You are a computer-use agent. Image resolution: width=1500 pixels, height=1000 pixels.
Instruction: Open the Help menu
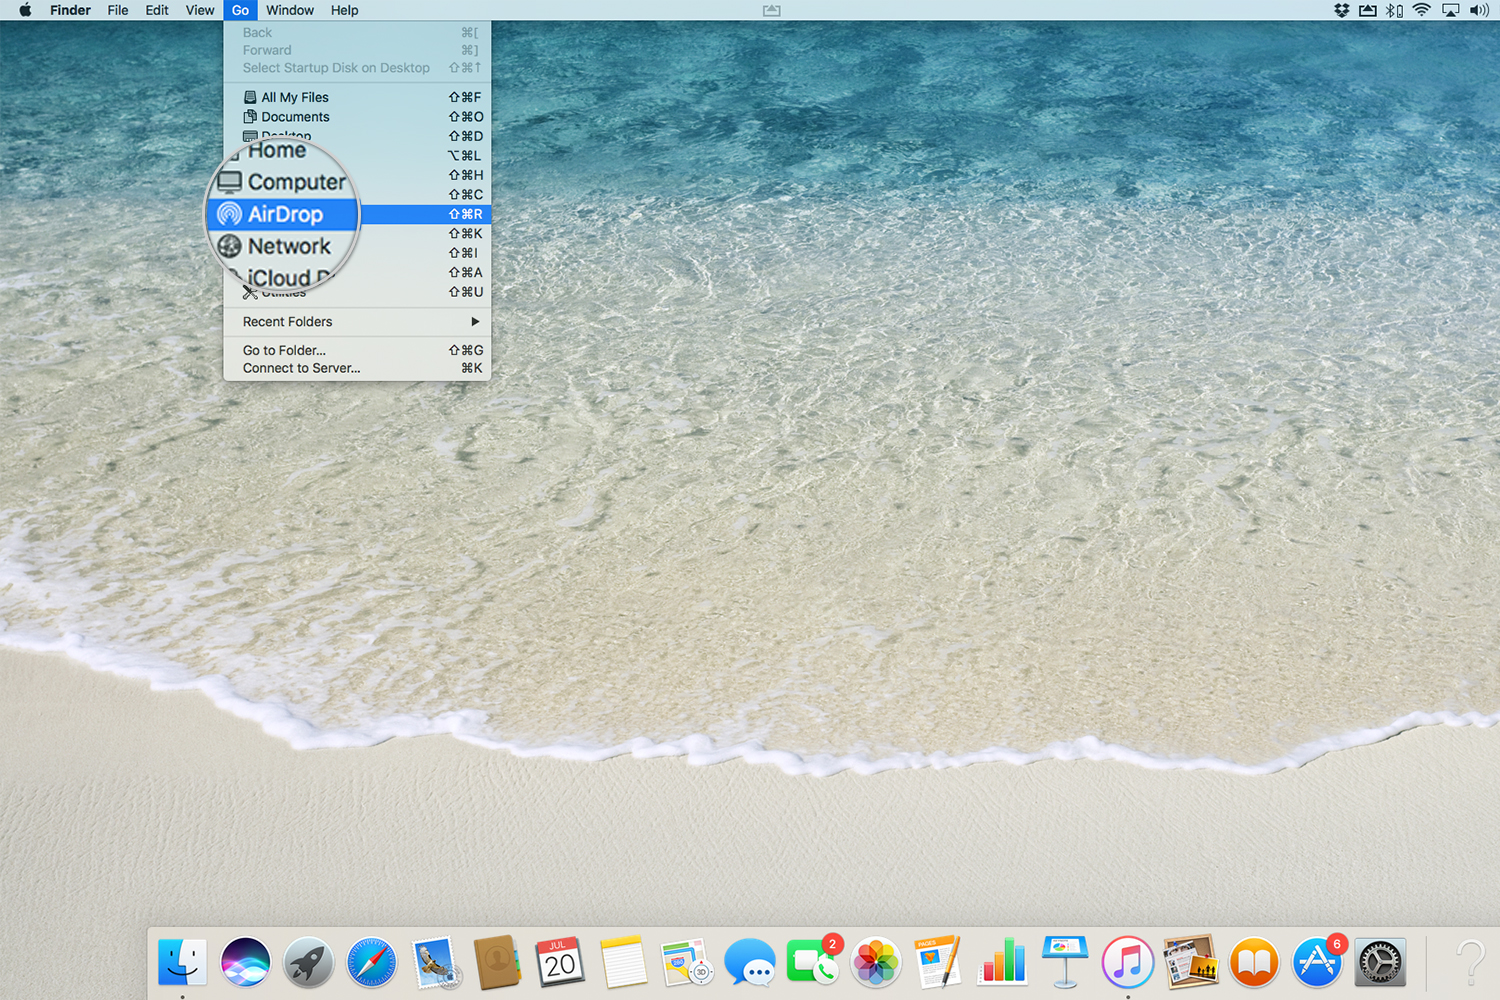(x=345, y=10)
